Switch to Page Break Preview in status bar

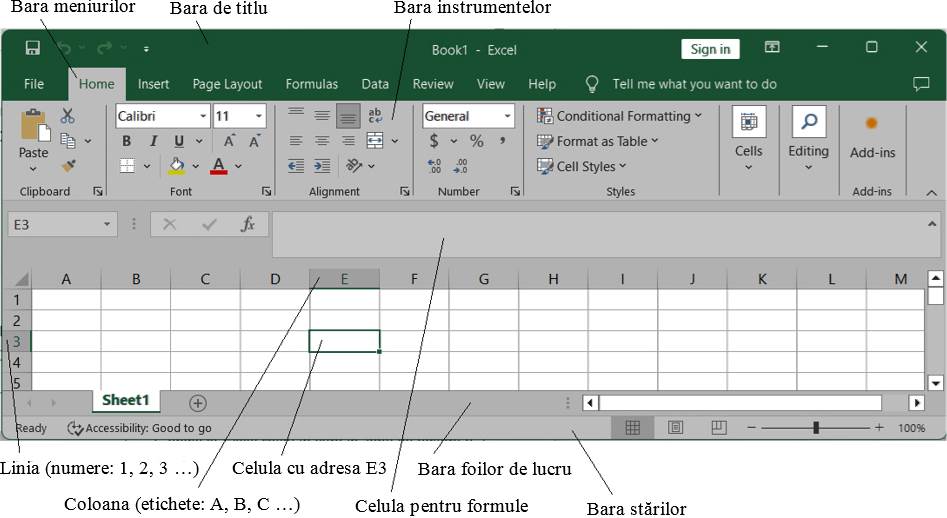719,428
